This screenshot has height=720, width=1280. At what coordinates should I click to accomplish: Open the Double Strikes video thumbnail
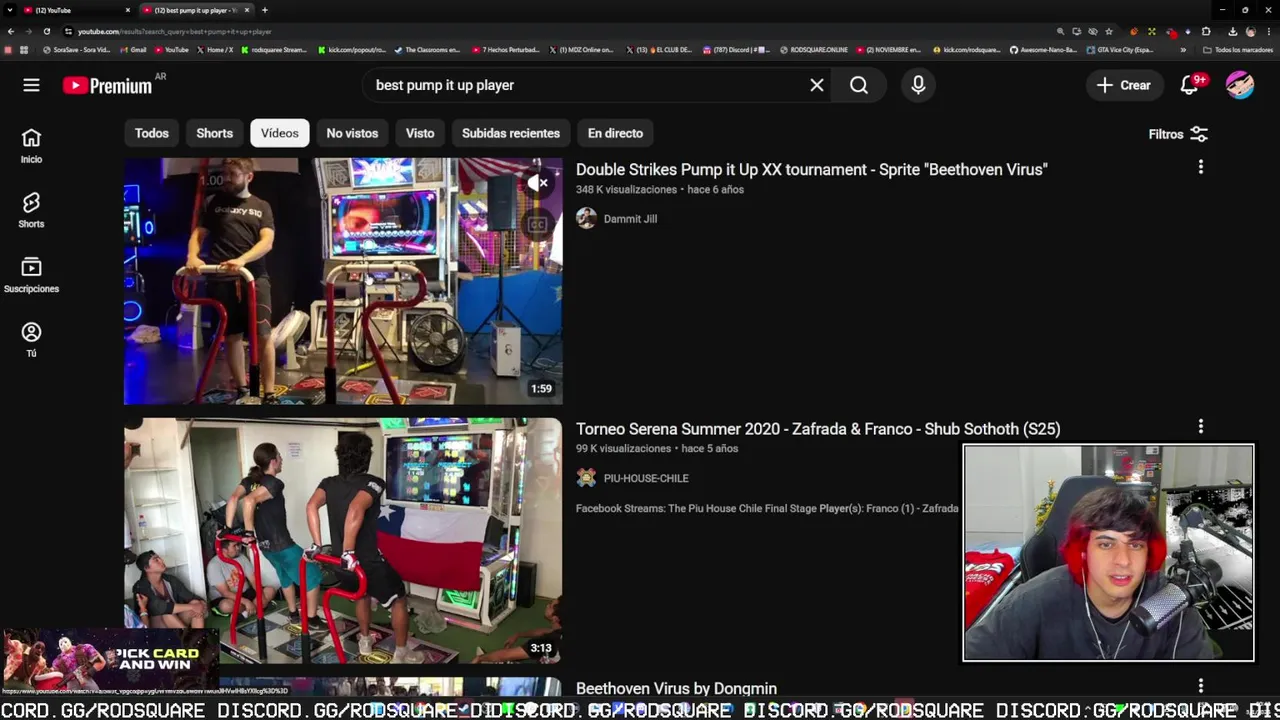[343, 281]
